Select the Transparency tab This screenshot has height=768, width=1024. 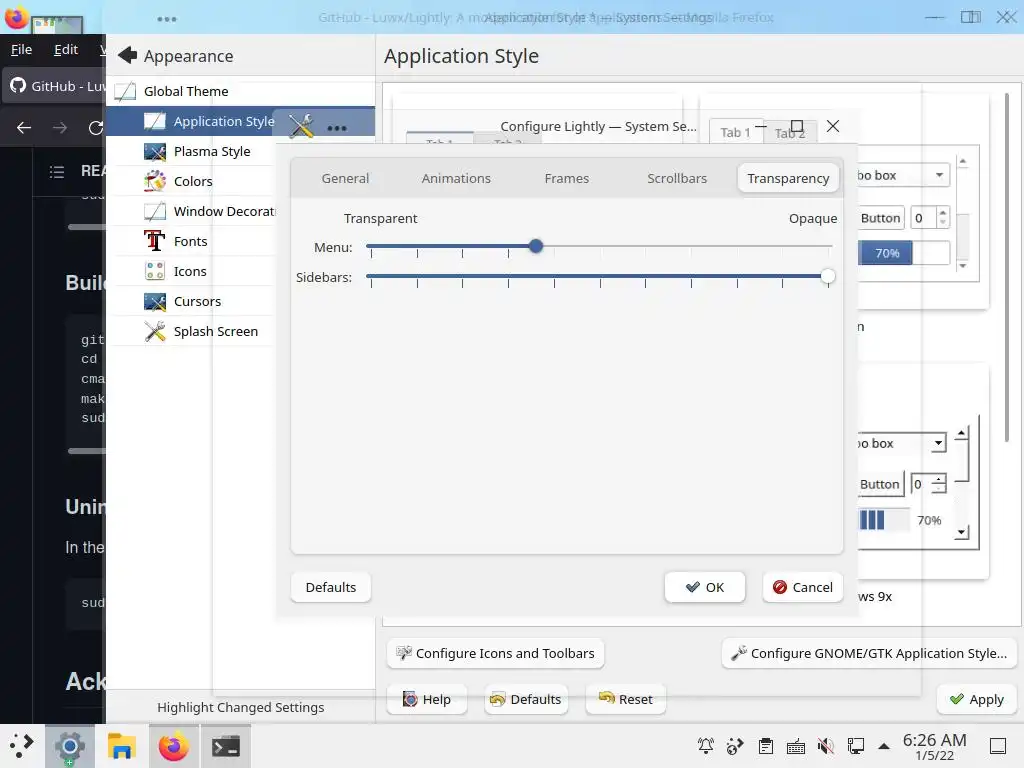pyautogui.click(x=788, y=178)
